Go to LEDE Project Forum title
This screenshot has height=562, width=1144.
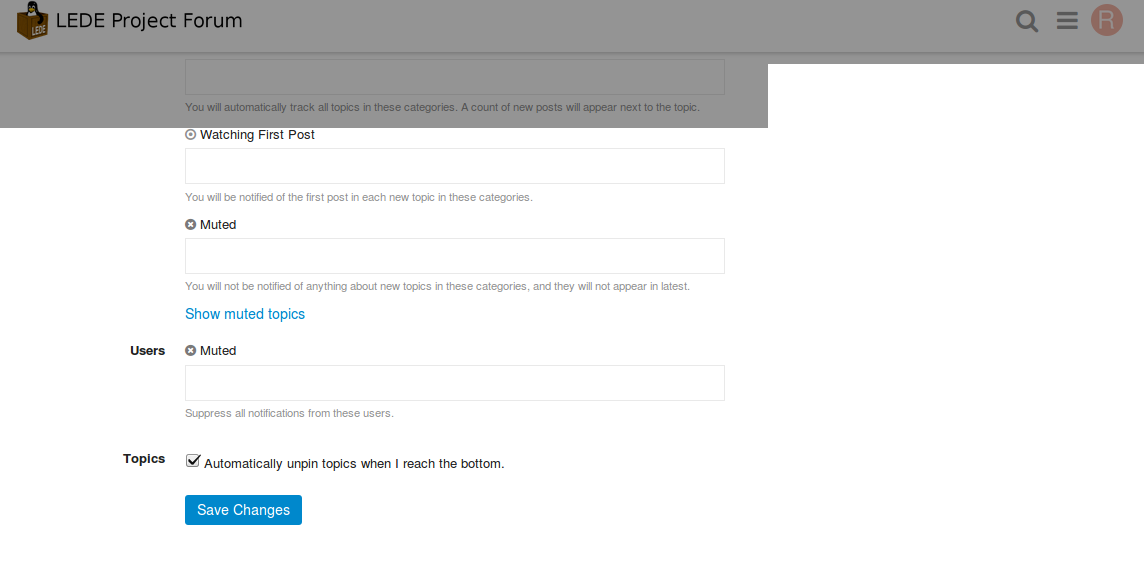click(x=149, y=20)
